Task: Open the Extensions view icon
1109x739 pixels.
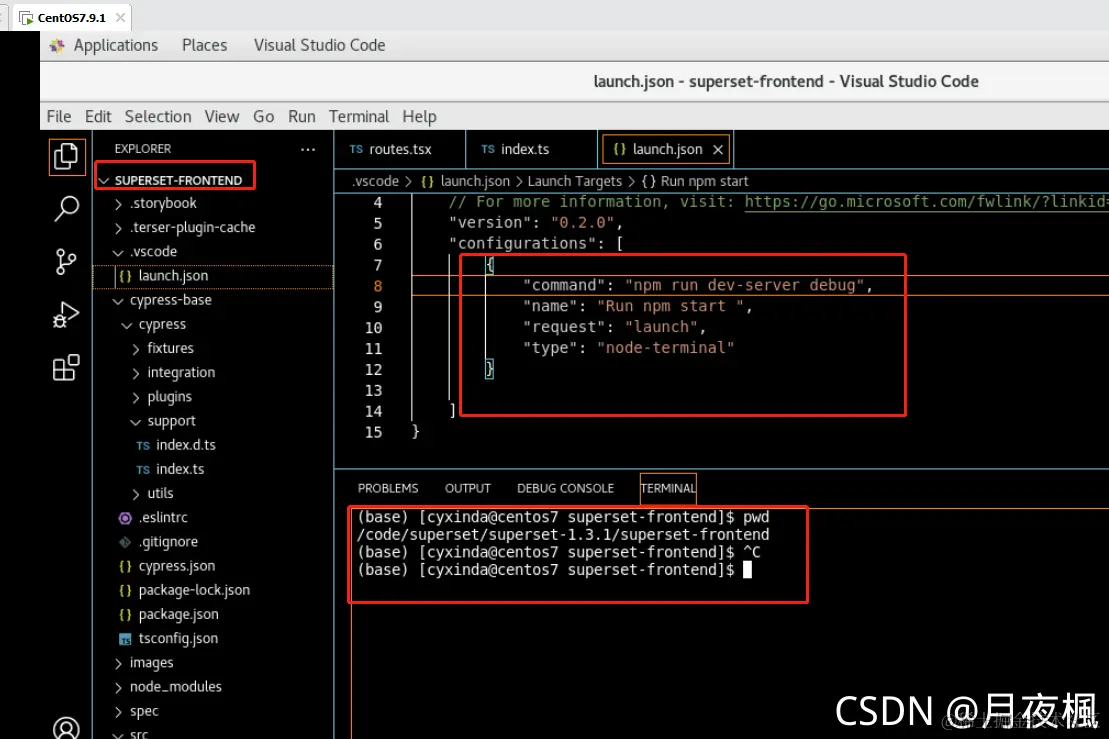Action: coord(66,367)
